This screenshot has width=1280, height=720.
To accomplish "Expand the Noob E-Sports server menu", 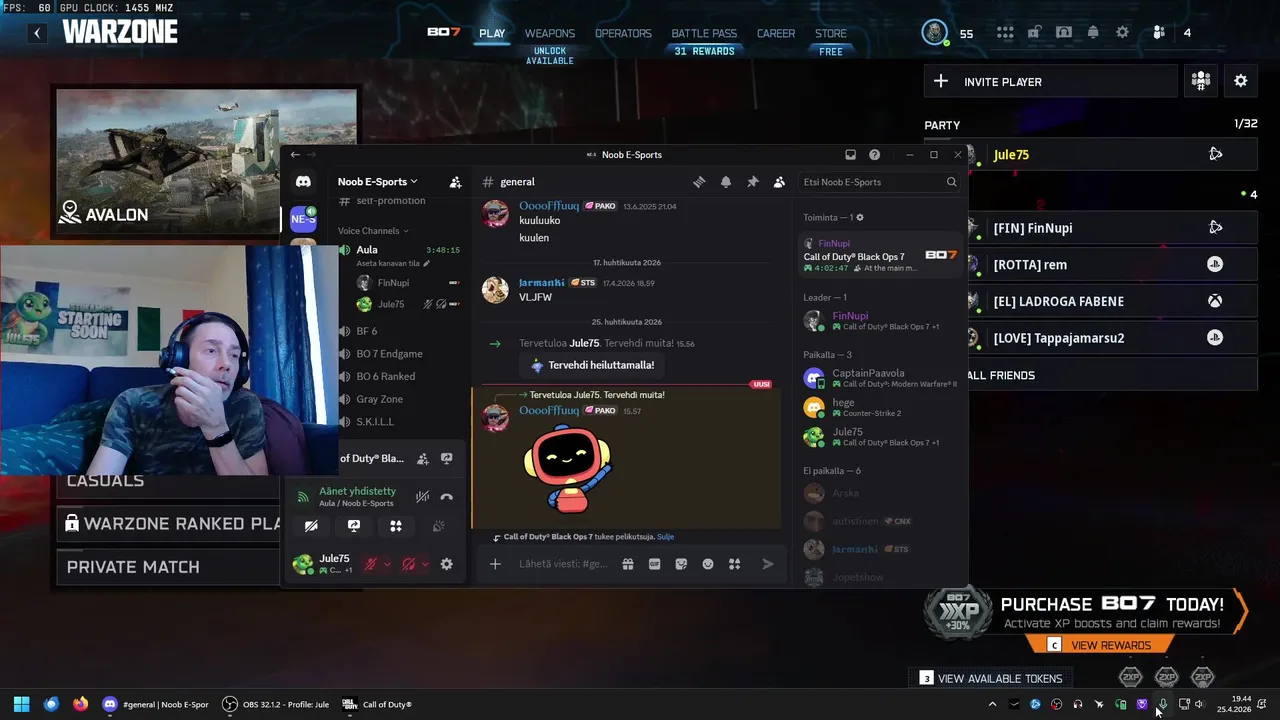I will click(x=377, y=182).
